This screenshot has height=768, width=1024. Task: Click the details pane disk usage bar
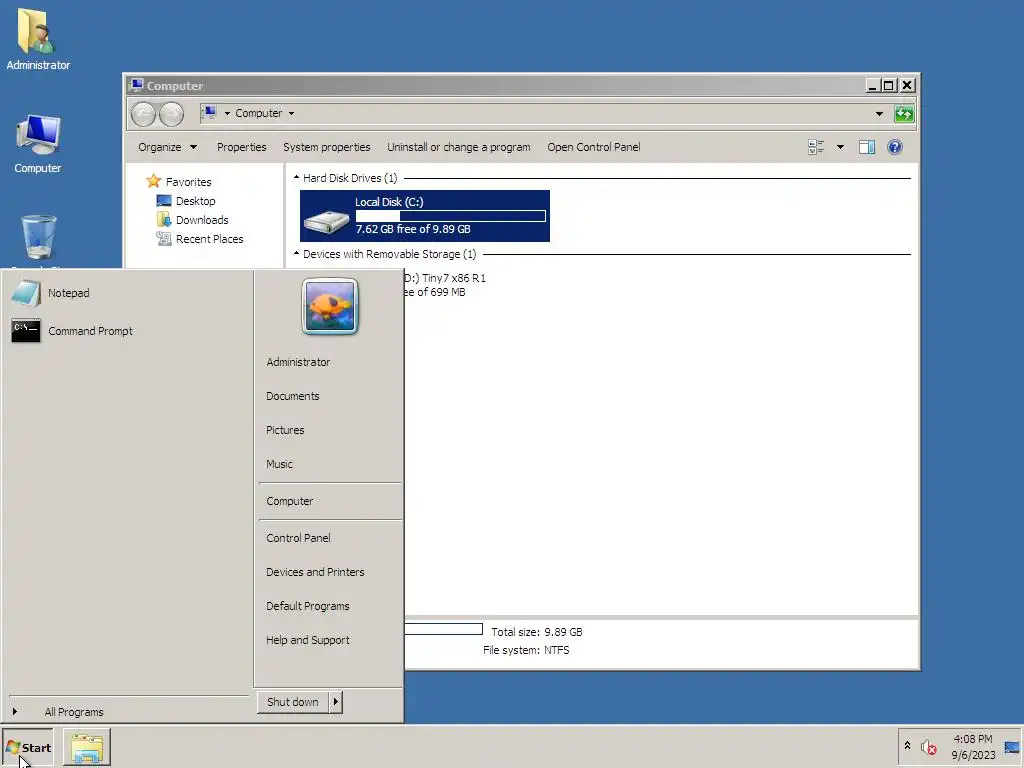[x=443, y=629]
